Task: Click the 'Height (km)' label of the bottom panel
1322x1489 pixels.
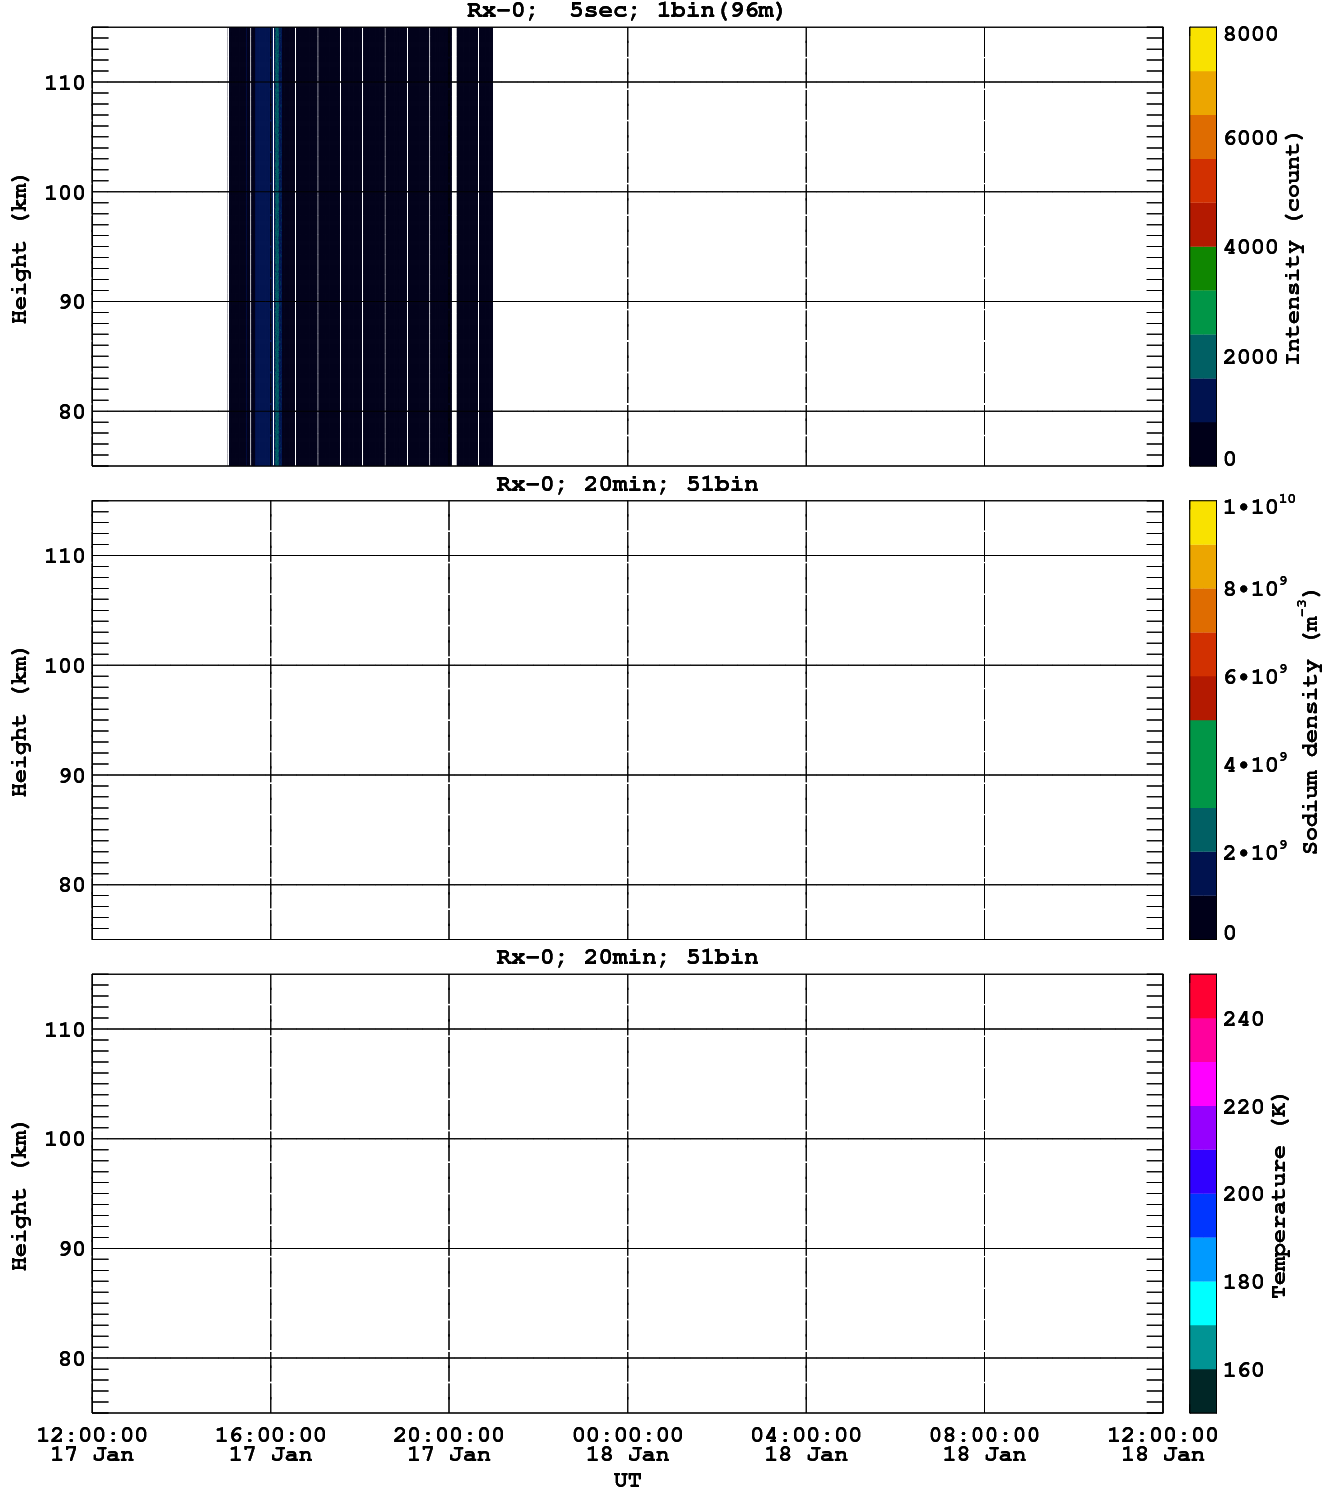Action: tap(20, 1196)
